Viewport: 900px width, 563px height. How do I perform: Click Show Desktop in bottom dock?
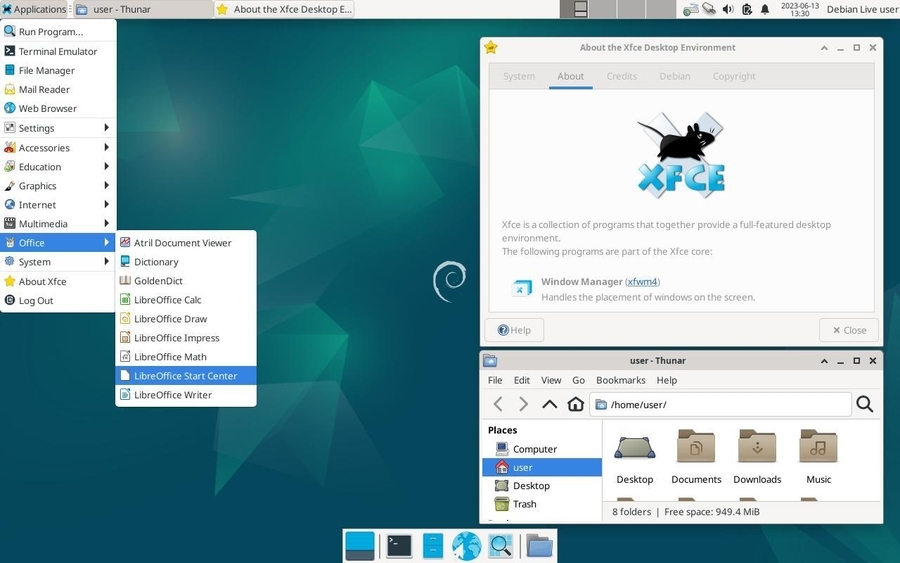360,546
